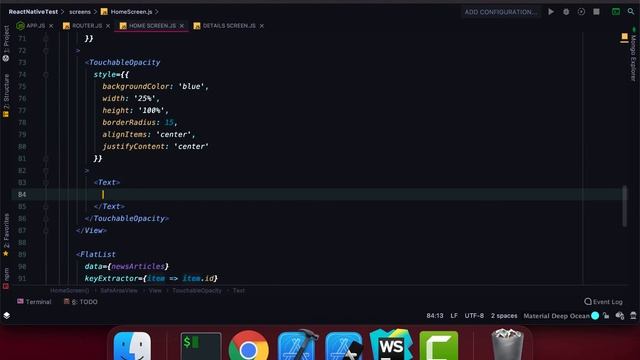640x360 pixels.
Task: Close the DETAILS SCREEN.JS tab
Action: pyautogui.click(x=262, y=26)
